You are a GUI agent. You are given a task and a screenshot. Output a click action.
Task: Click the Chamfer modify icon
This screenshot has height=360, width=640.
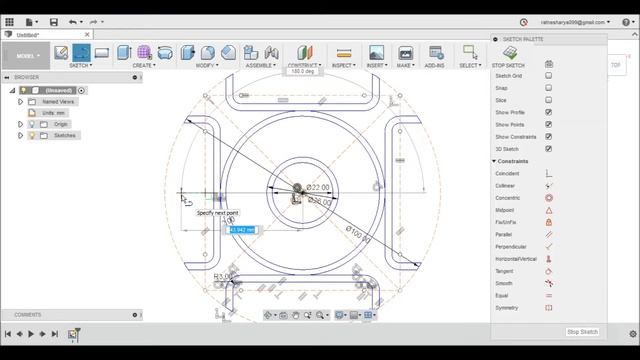229,53
